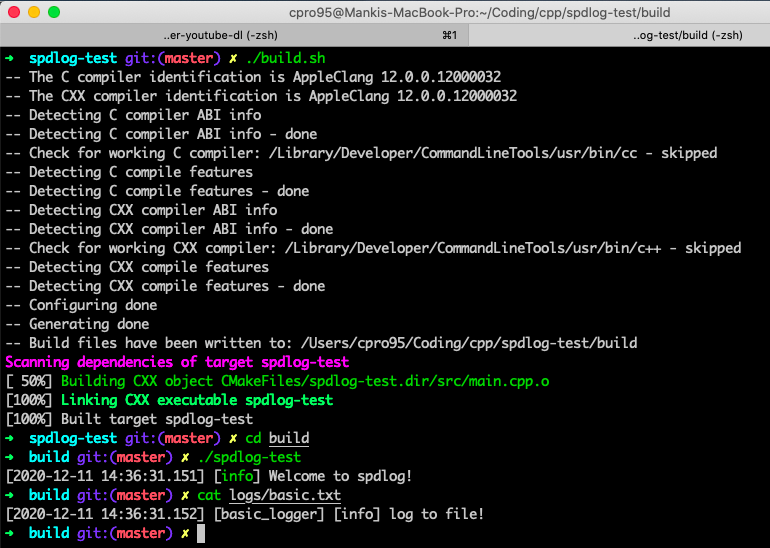Click the /Library/Developer/CommandLineTools/usr/bin/cc path
Screen dimensions: 770x548
click(x=453, y=153)
